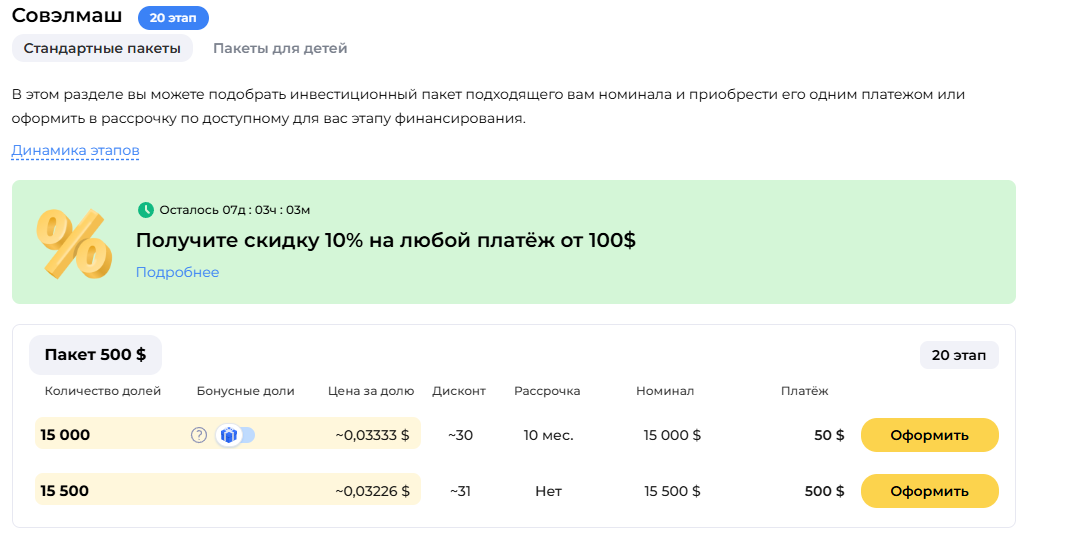This screenshot has width=1085, height=535.
Task: Click the 15 500 $ nominal value
Action: click(672, 491)
